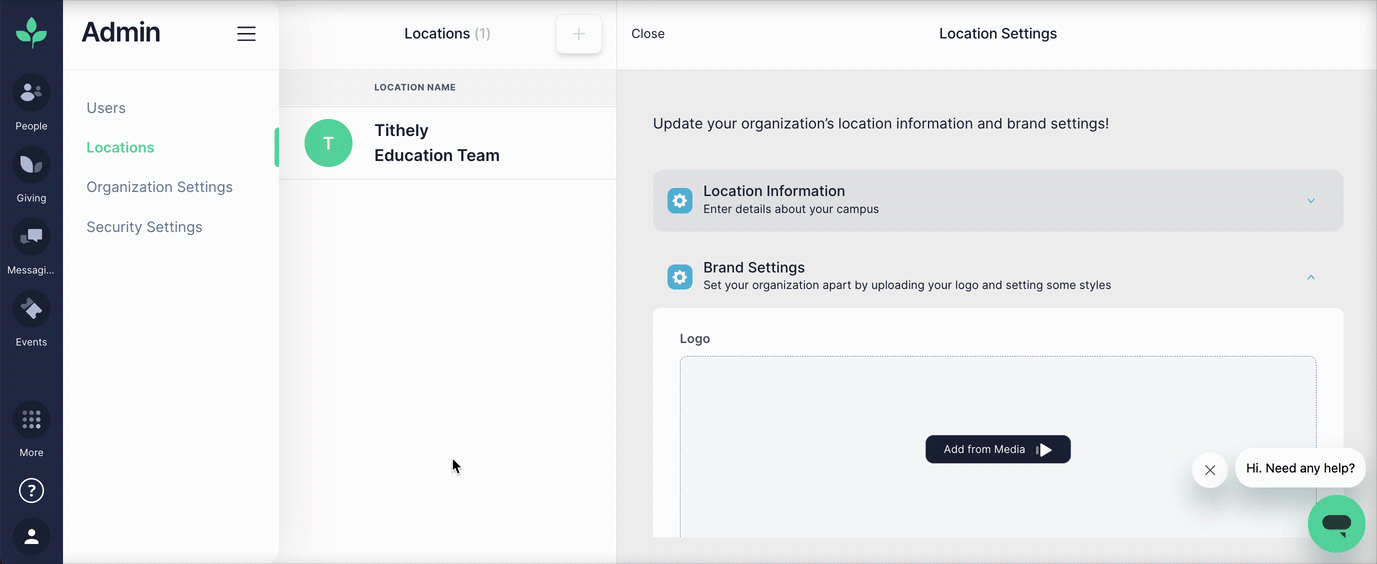Select Users in Admin menu
The height and width of the screenshot is (564, 1377).
tap(106, 108)
